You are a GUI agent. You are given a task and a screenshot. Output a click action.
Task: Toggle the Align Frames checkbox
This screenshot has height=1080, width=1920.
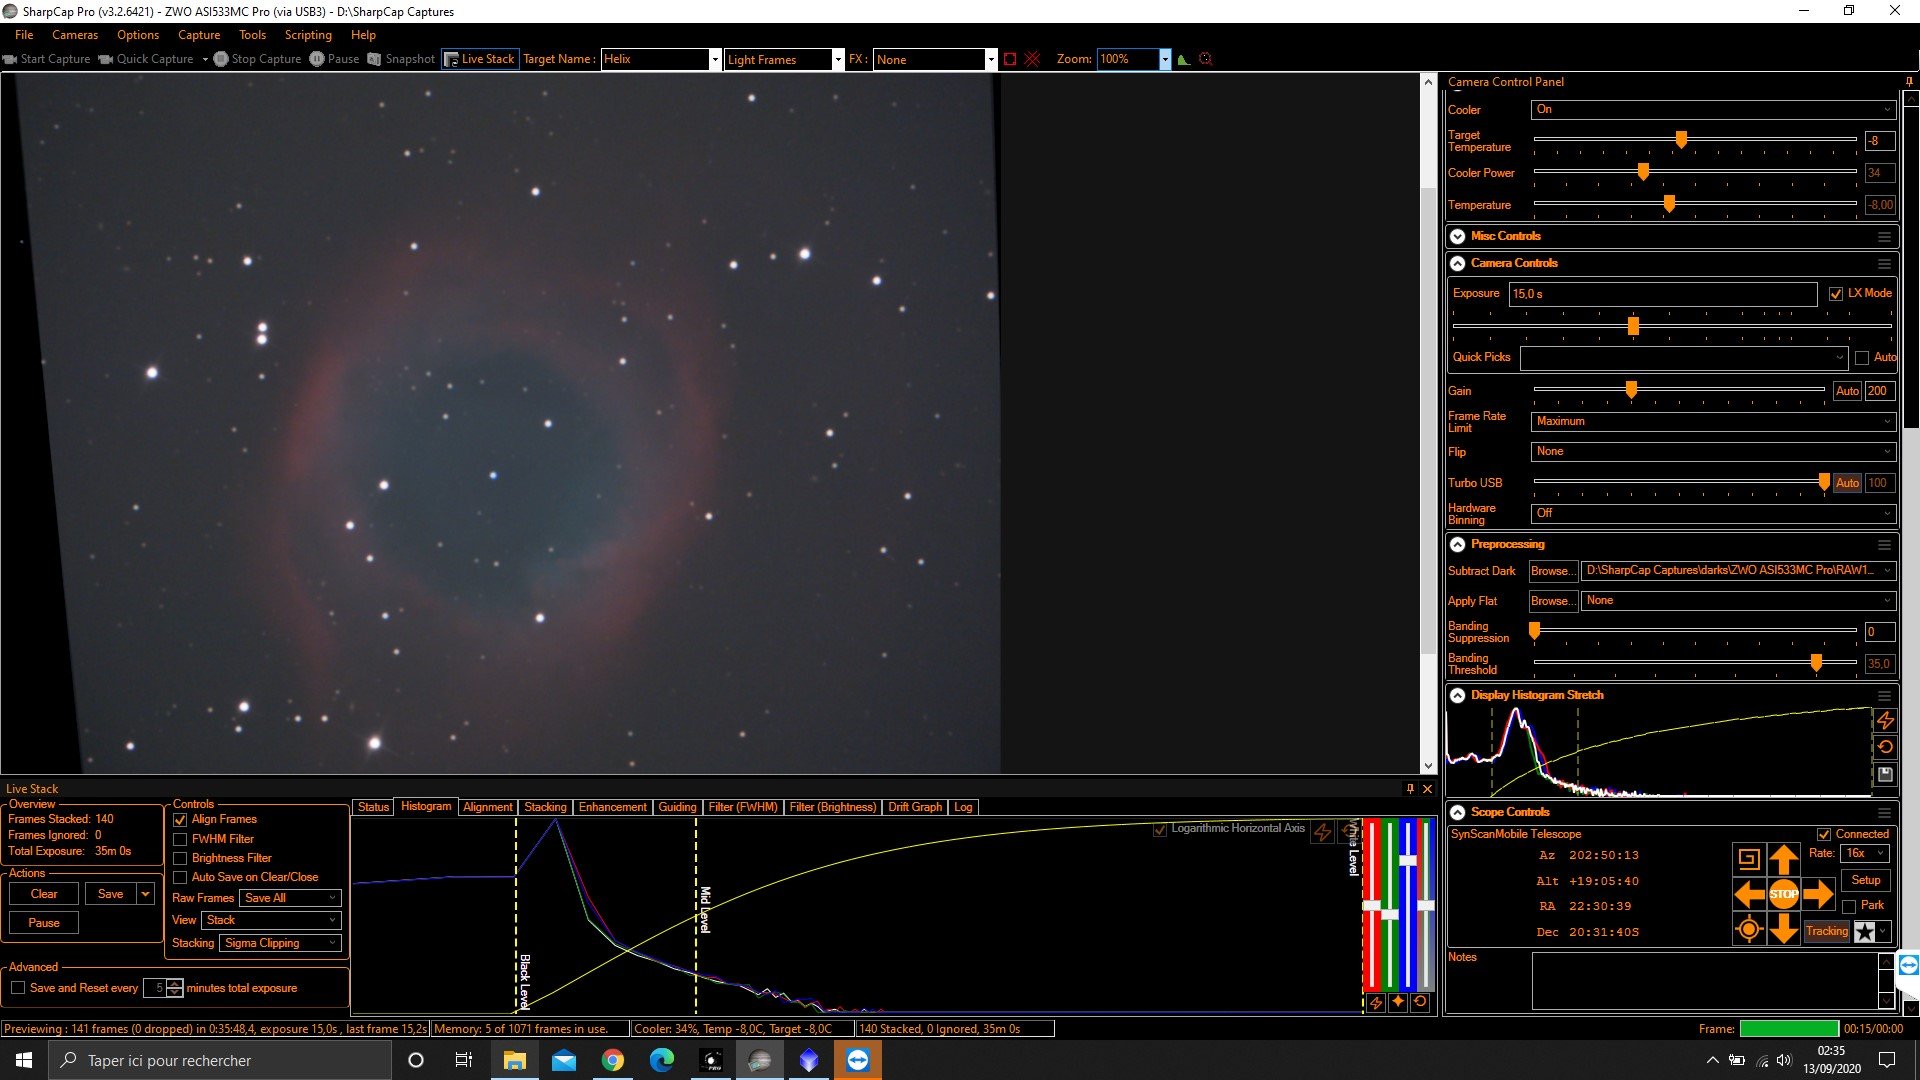pos(180,820)
